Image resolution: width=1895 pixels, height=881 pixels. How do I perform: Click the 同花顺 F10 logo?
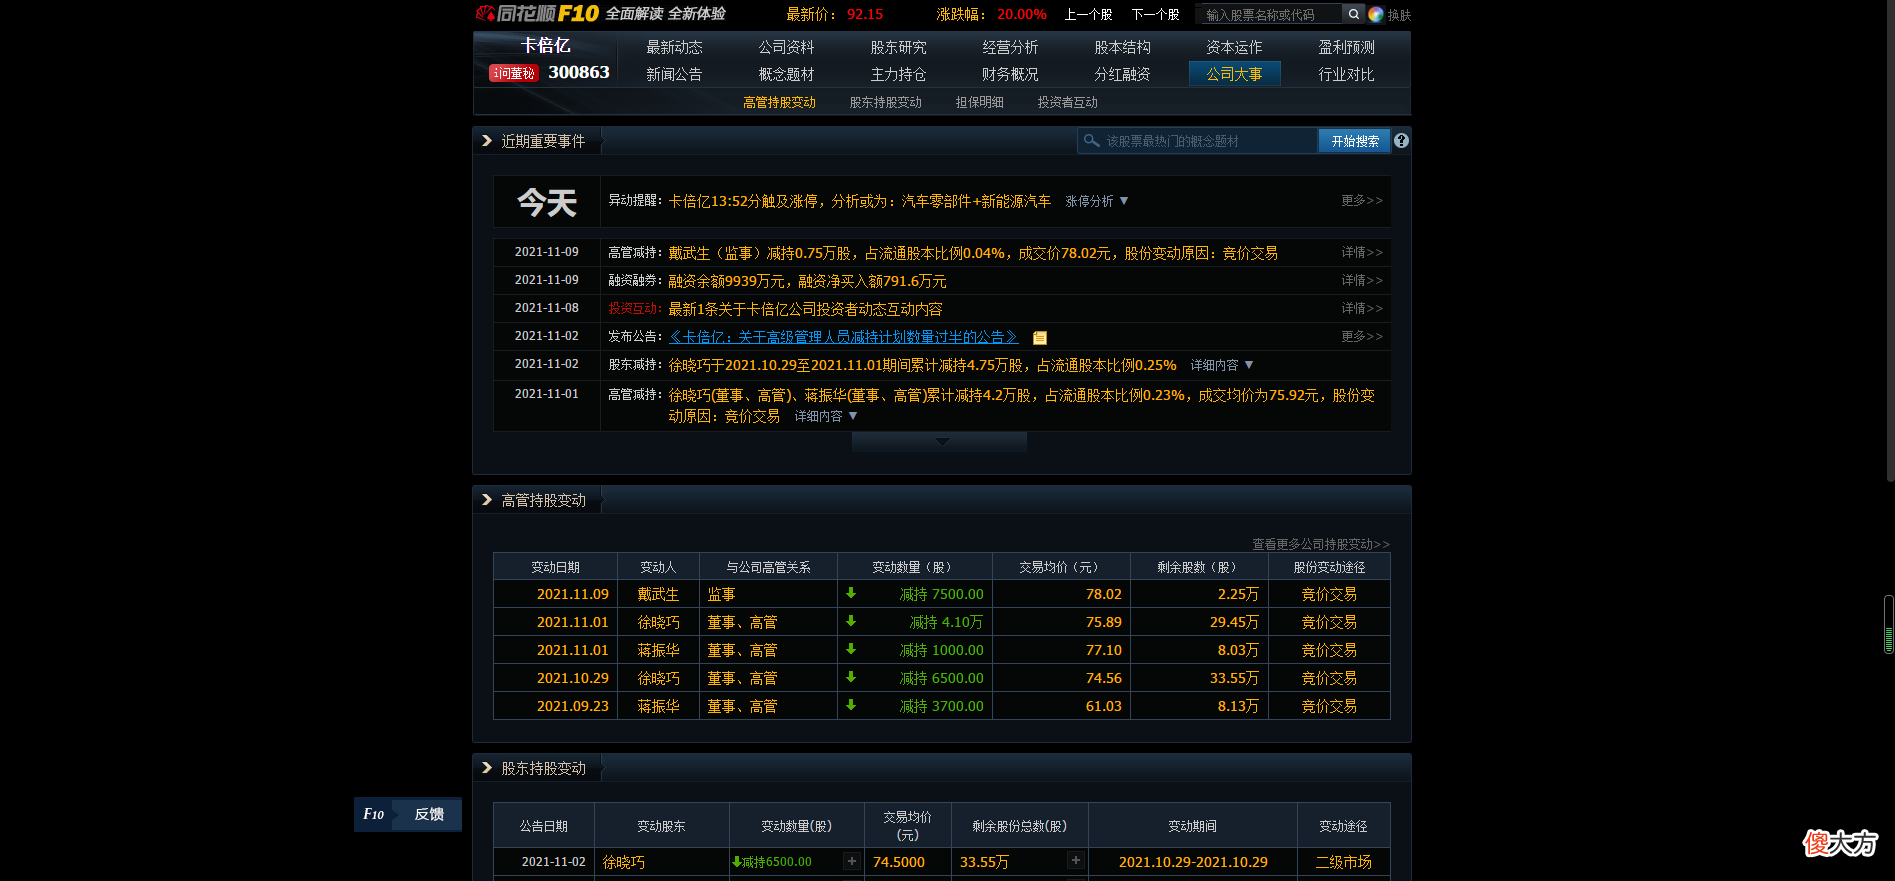(x=537, y=13)
